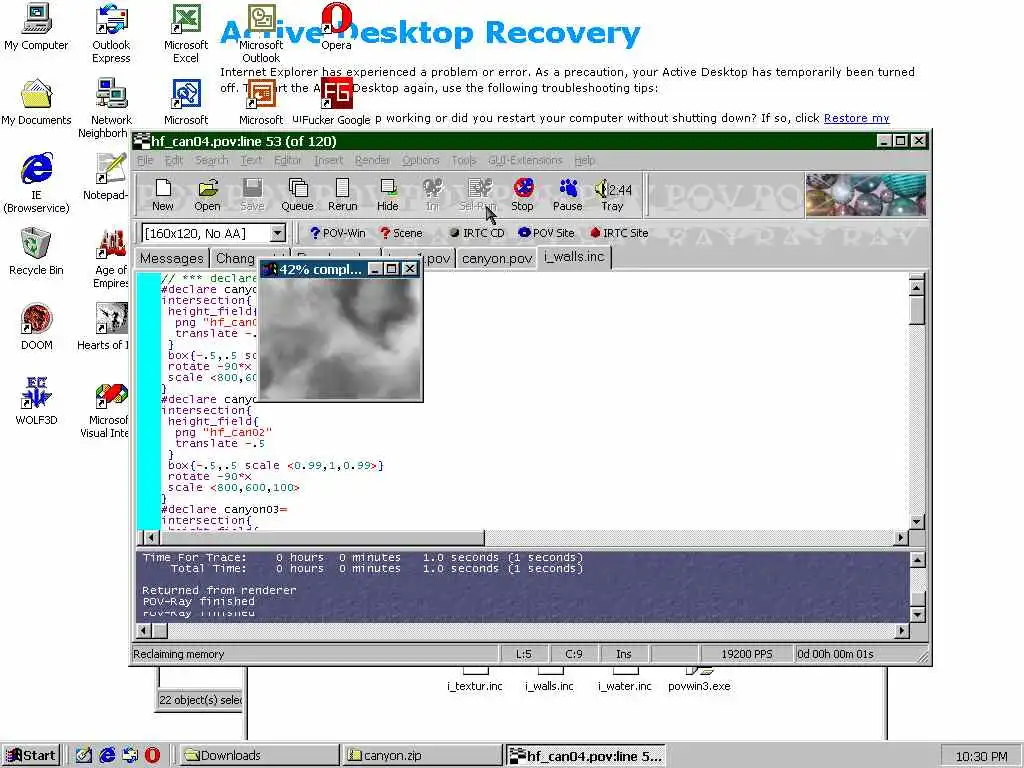Select i_water.inc file in folder window
This screenshot has width=1024, height=768.
click(624, 679)
